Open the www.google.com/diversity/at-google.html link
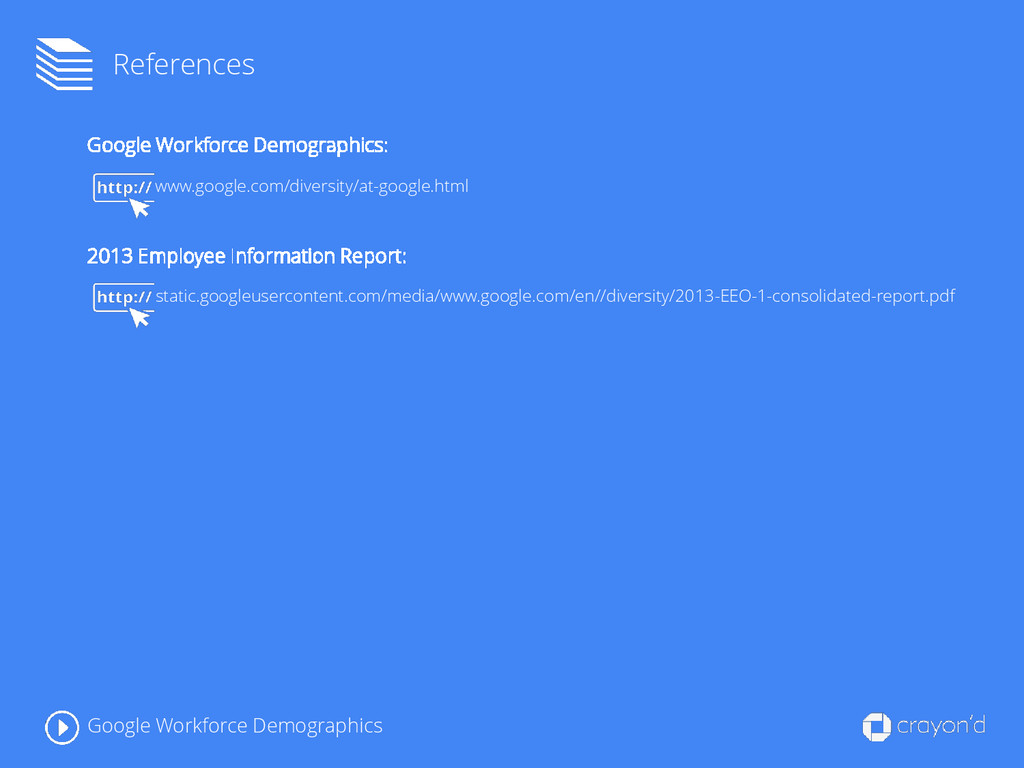1024x768 pixels. point(312,187)
